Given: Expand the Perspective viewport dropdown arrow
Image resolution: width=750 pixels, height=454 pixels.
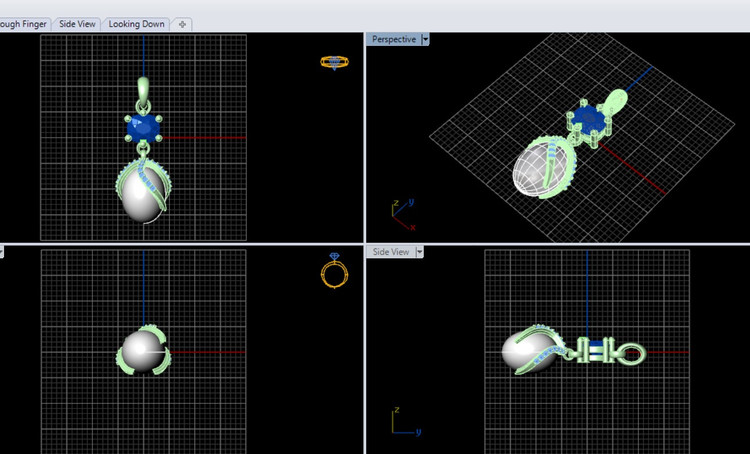Looking at the screenshot, I should point(426,39).
